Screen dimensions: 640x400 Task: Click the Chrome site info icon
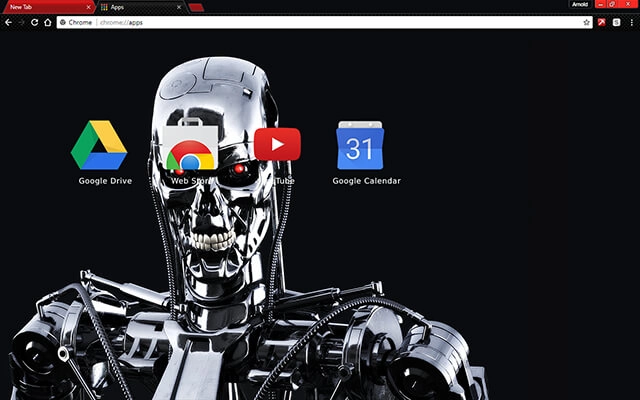click(63, 22)
